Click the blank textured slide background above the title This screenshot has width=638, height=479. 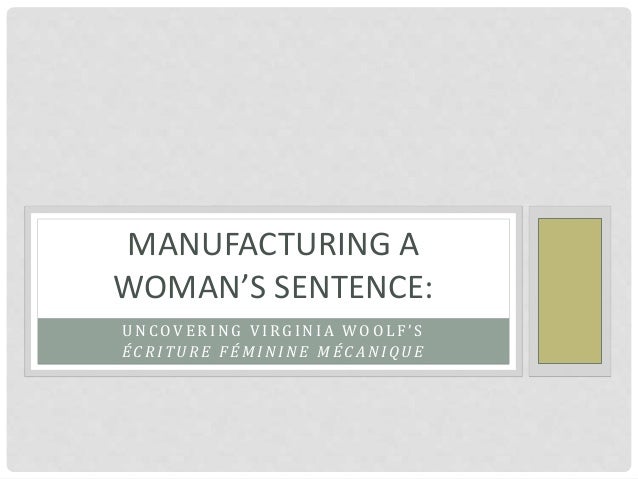pyautogui.click(x=319, y=106)
